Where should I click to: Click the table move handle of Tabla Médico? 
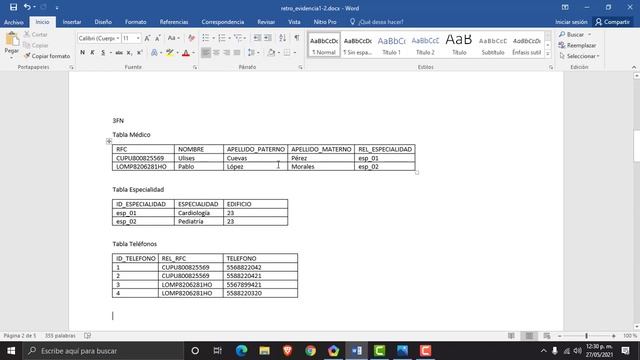tap(109, 141)
